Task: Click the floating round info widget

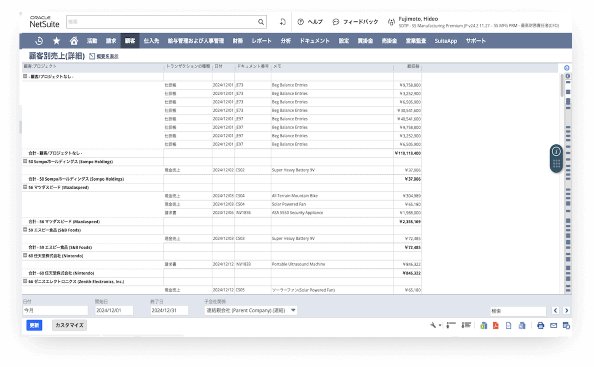Action: click(x=556, y=151)
